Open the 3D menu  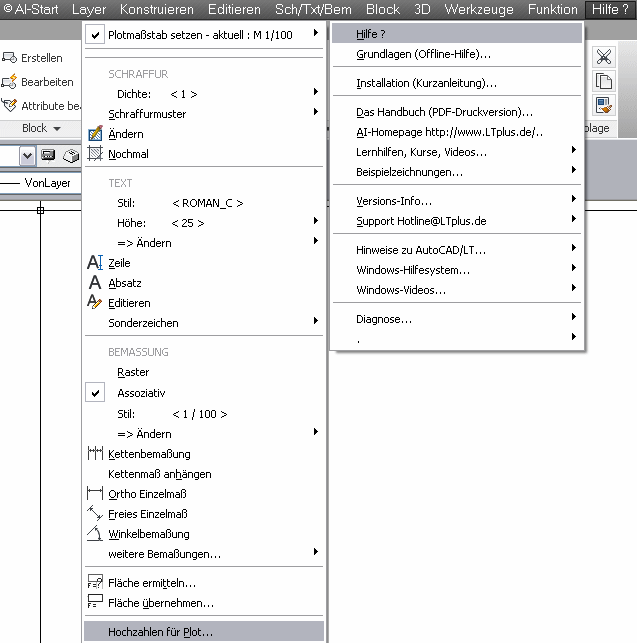[x=422, y=9]
